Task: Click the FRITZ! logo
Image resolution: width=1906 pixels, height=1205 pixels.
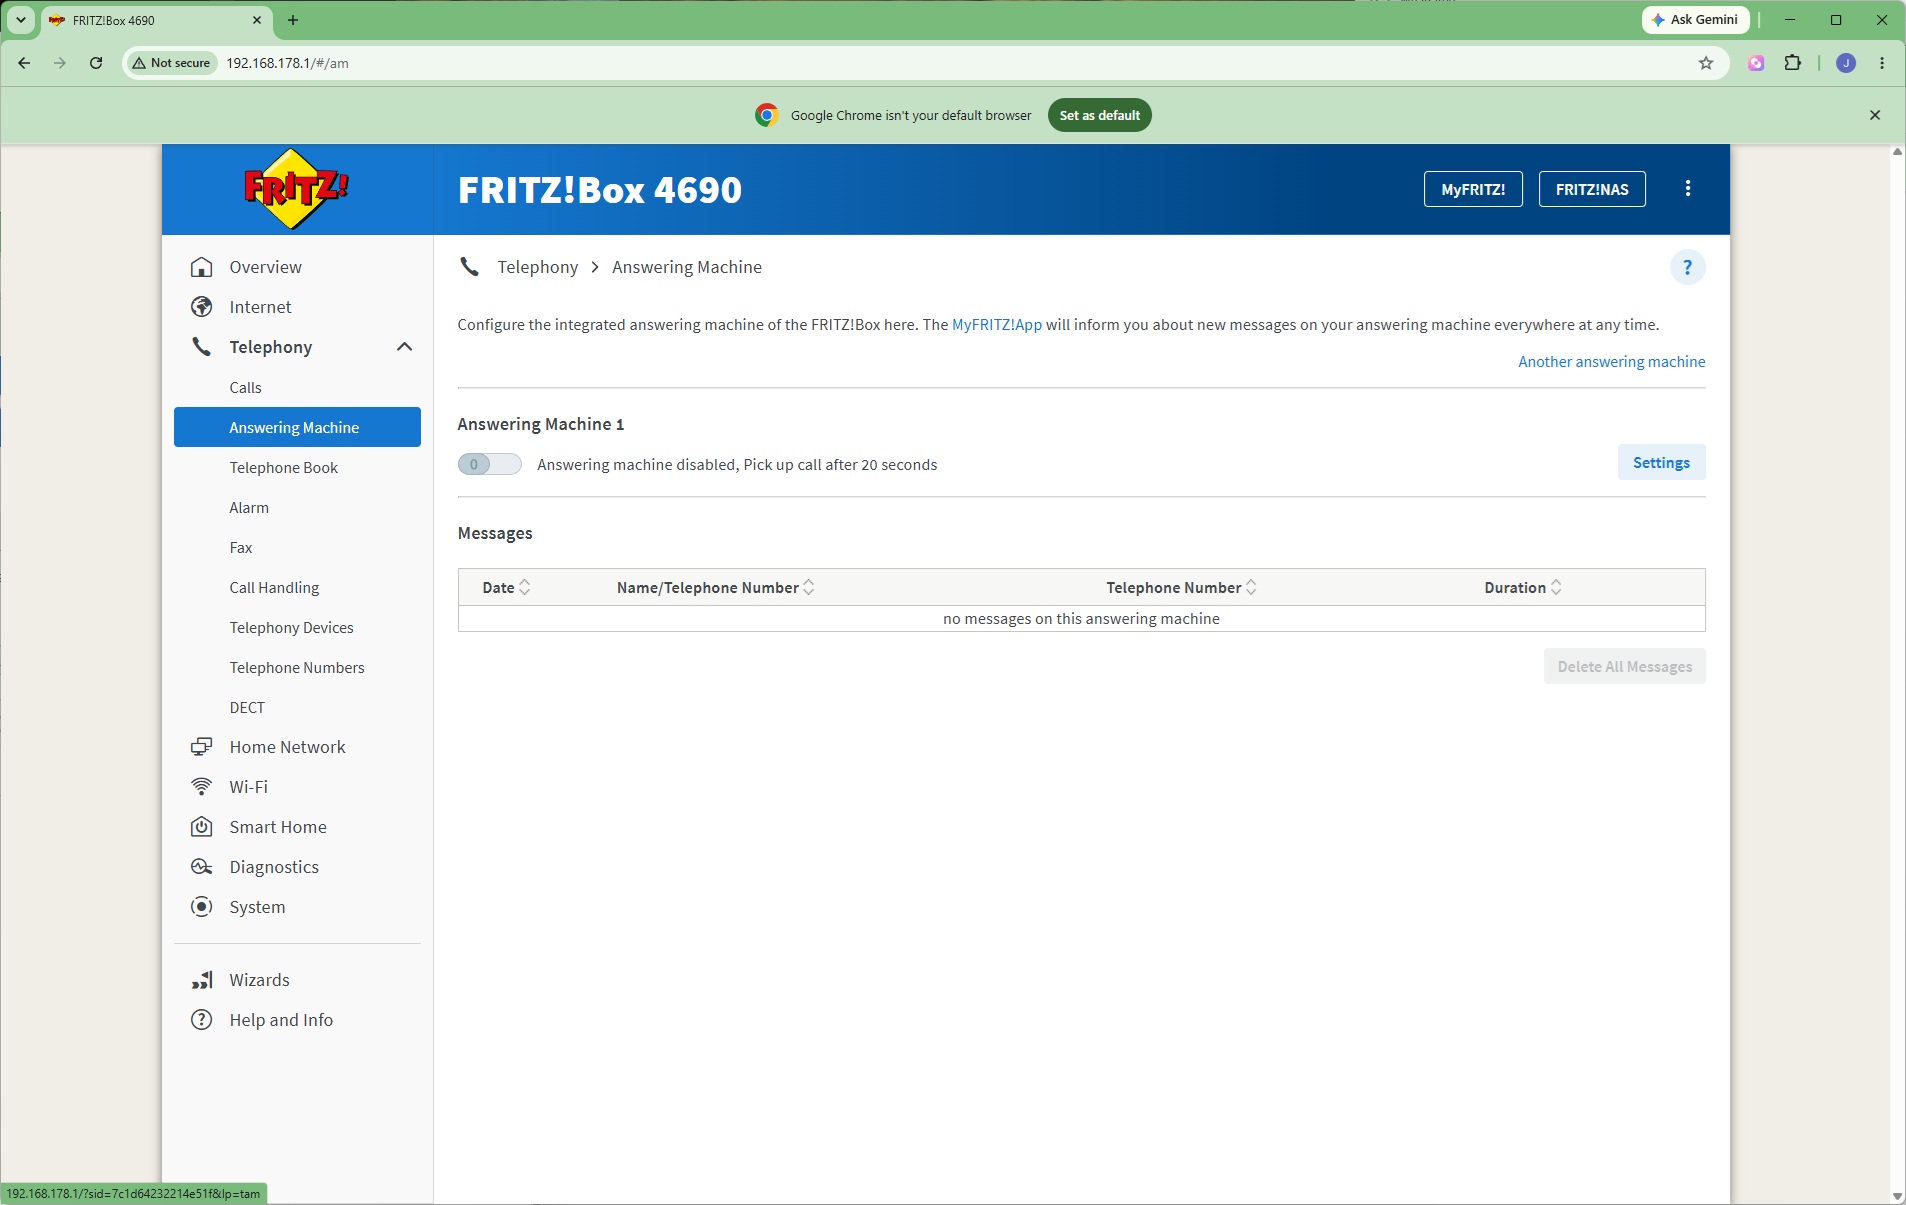Action: tap(297, 189)
